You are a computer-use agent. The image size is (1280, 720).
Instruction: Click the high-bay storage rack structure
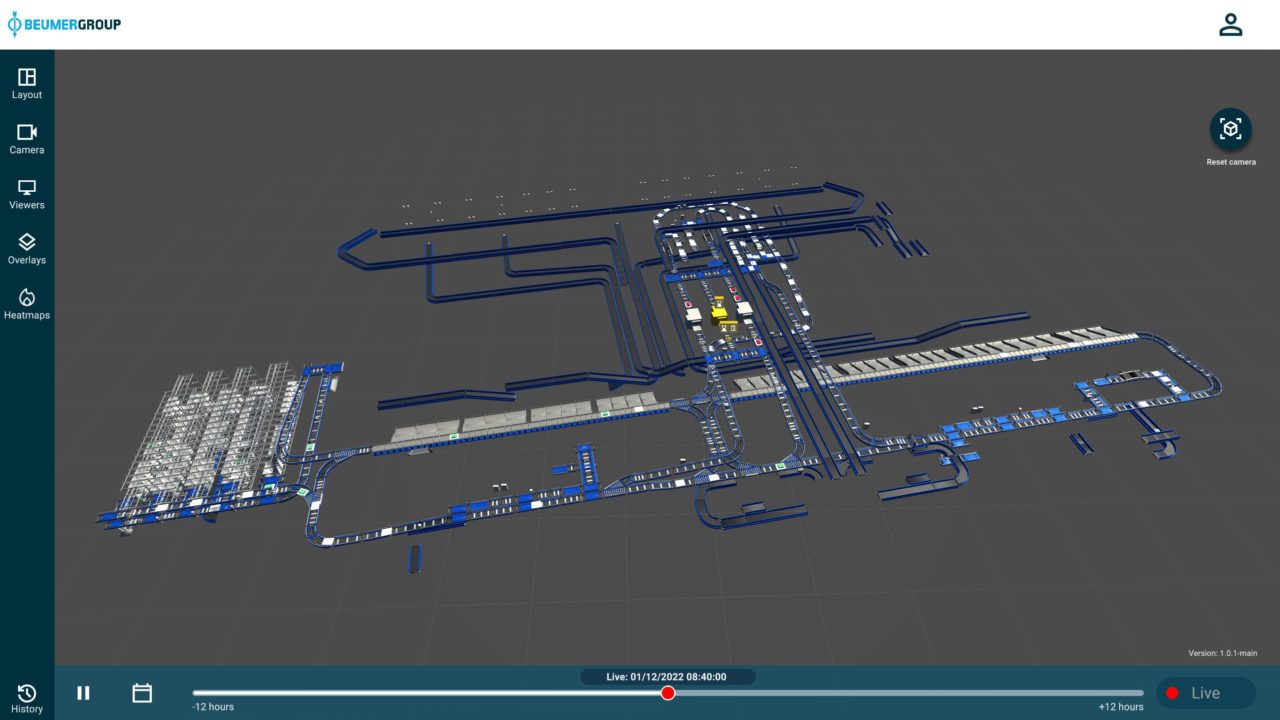(215, 430)
